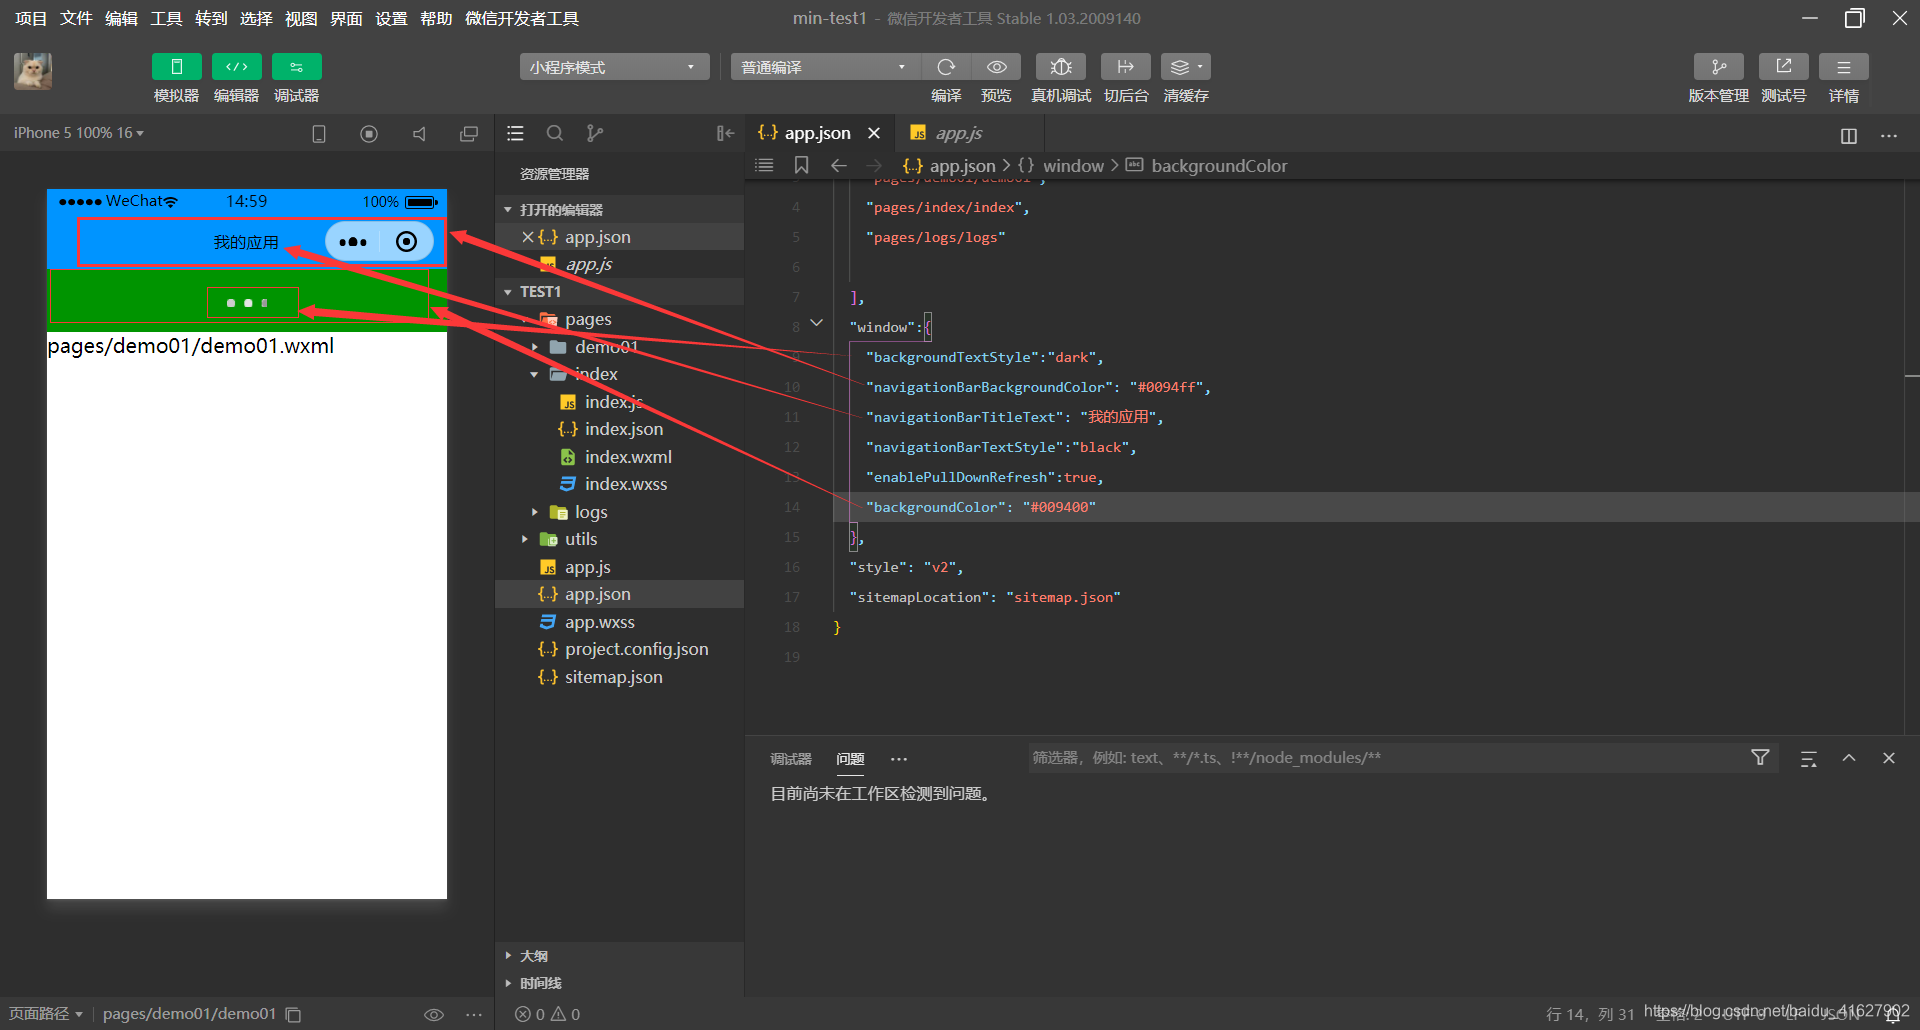Viewport: 1920px width, 1030px height.
Task: Click the device rotate phone icon
Action: [319, 134]
